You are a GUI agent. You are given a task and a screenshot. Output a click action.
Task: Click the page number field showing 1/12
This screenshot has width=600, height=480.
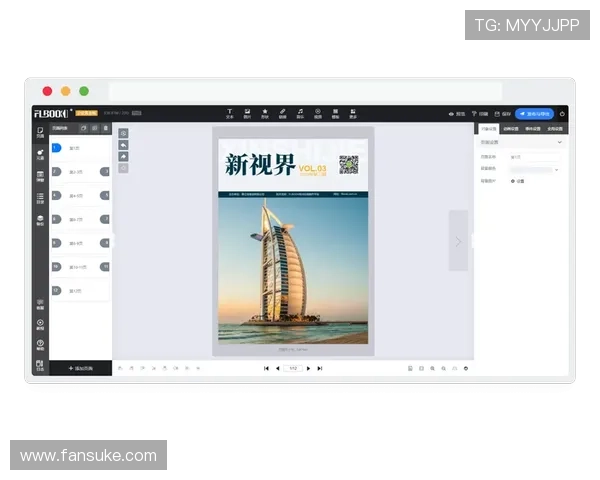[293, 368]
